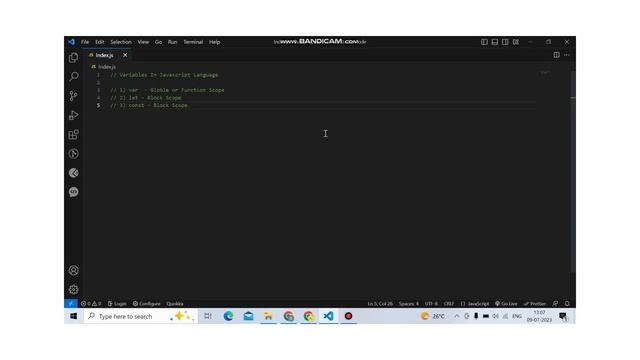Click the editor vertical scrollbar
640x360 pixels.
[573, 171]
